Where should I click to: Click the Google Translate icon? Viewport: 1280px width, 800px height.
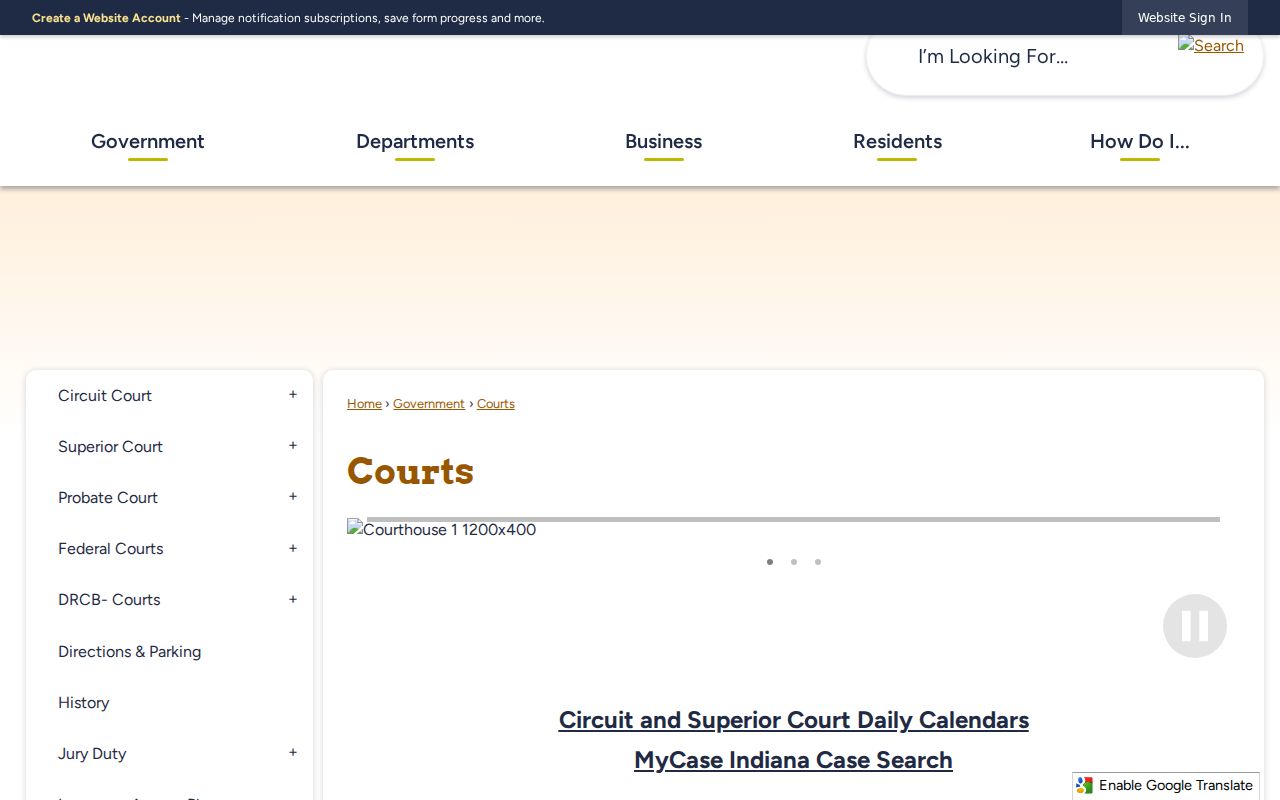1085,786
